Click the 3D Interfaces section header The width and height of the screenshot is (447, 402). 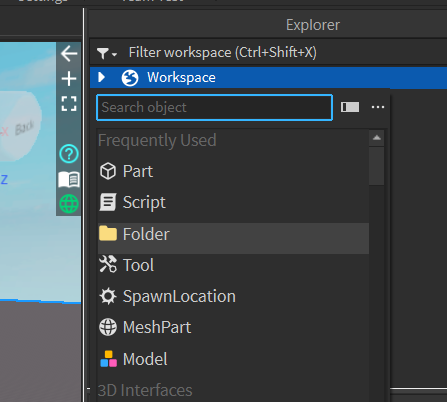[145, 390]
